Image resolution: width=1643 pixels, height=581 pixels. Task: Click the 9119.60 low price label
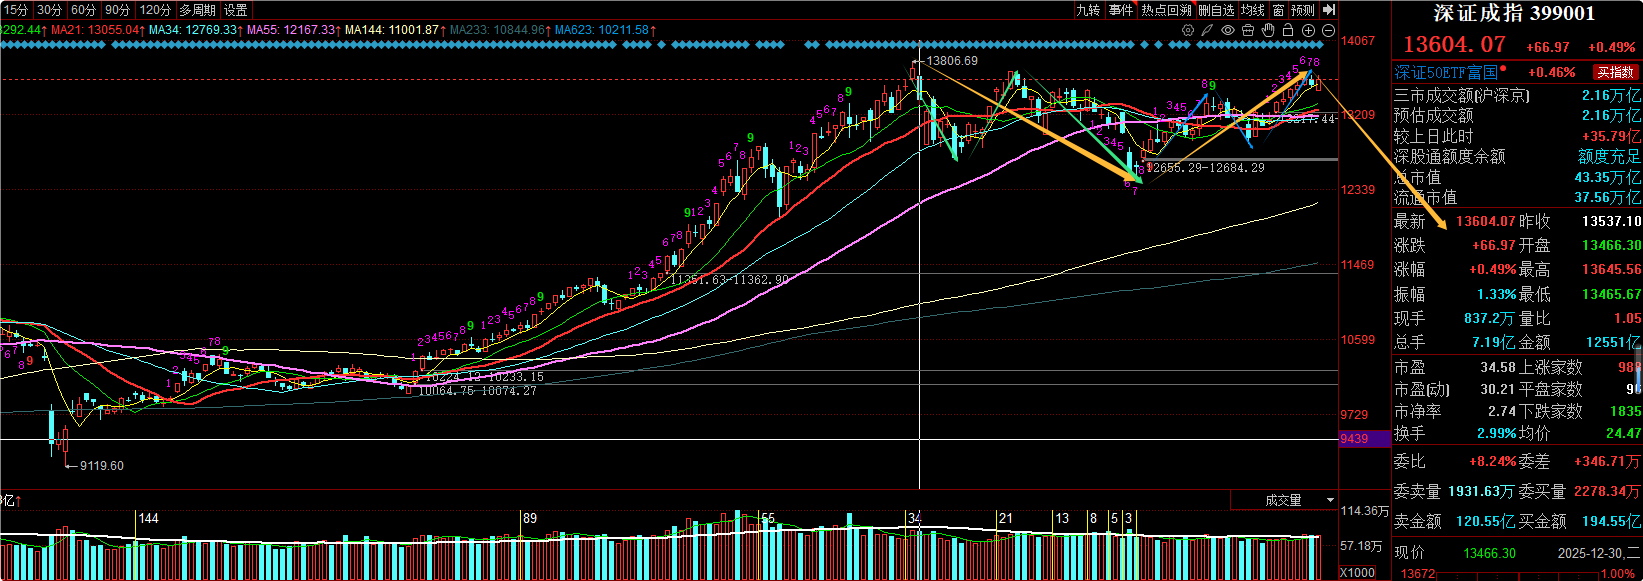[x=102, y=466]
